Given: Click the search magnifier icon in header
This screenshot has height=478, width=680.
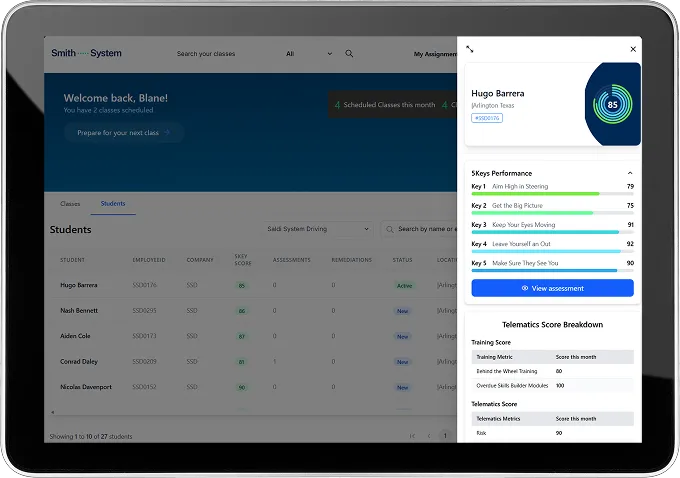Looking at the screenshot, I should (349, 54).
